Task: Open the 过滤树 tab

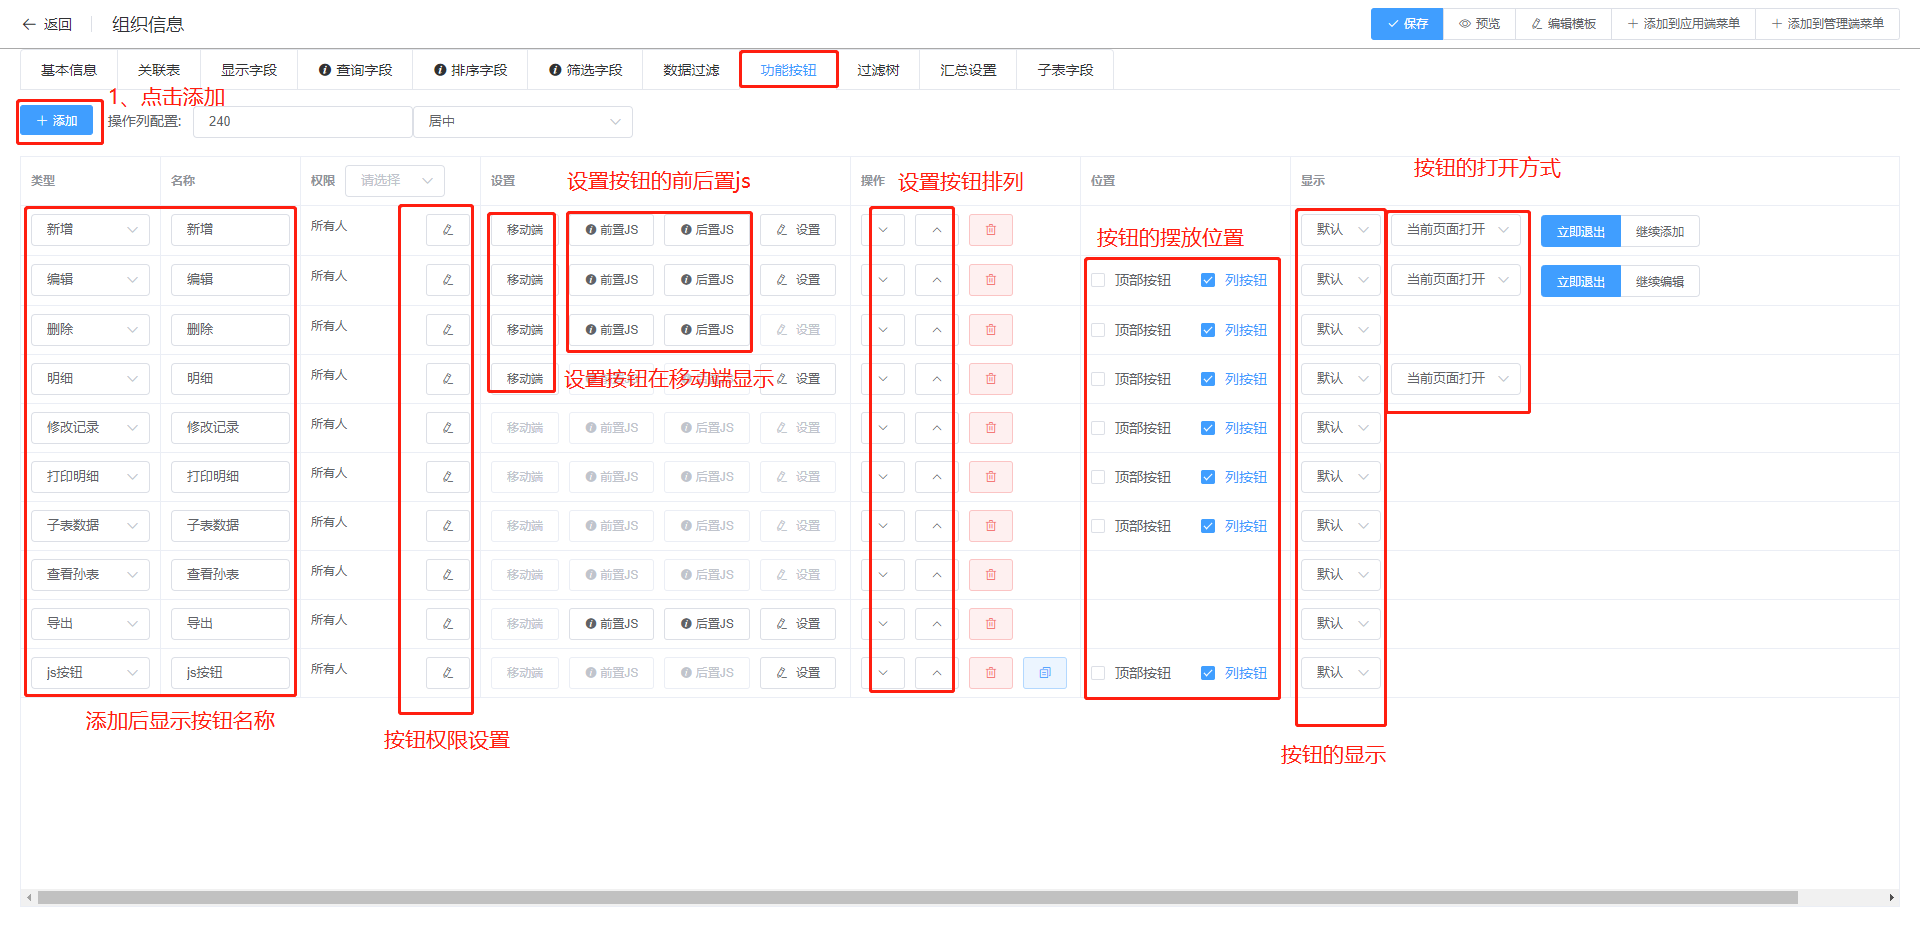Action: 877,70
